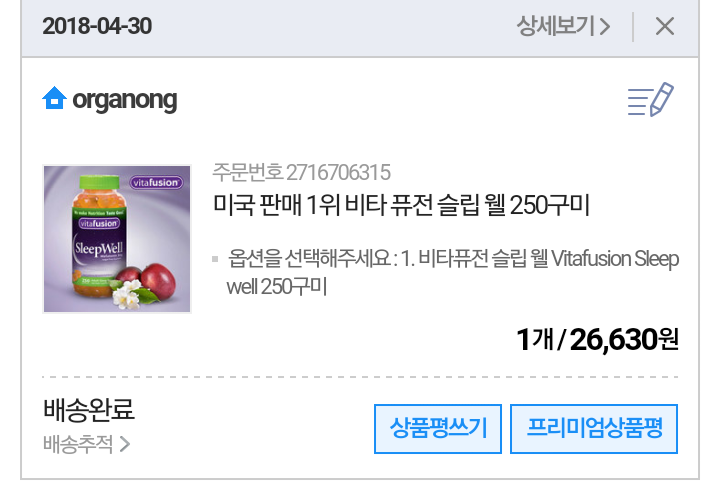Open the SleepWell product thumbnail
The image size is (720, 494).
pyautogui.click(x=117, y=239)
